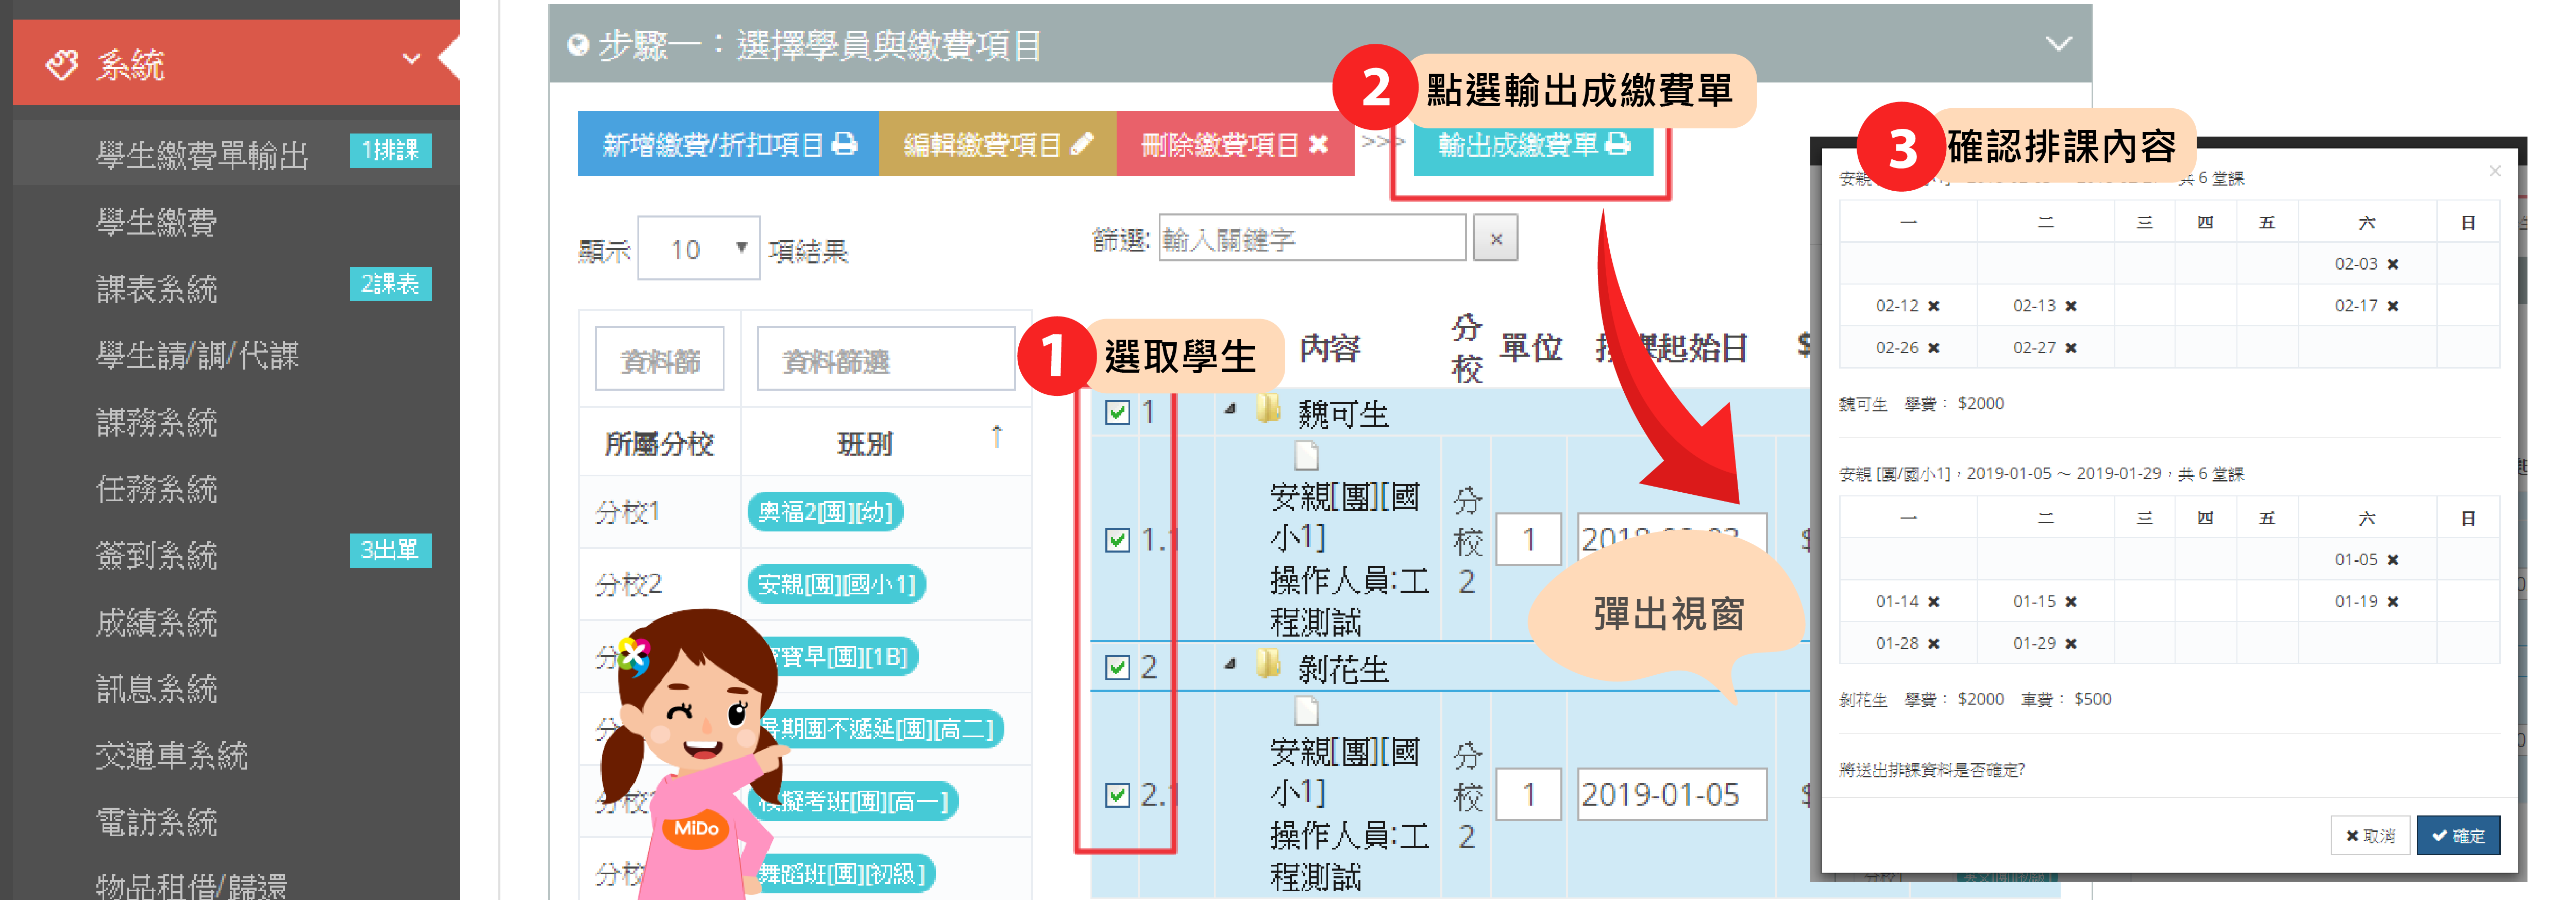
Task: Remove the 02-03 session date
Action: 2393,264
